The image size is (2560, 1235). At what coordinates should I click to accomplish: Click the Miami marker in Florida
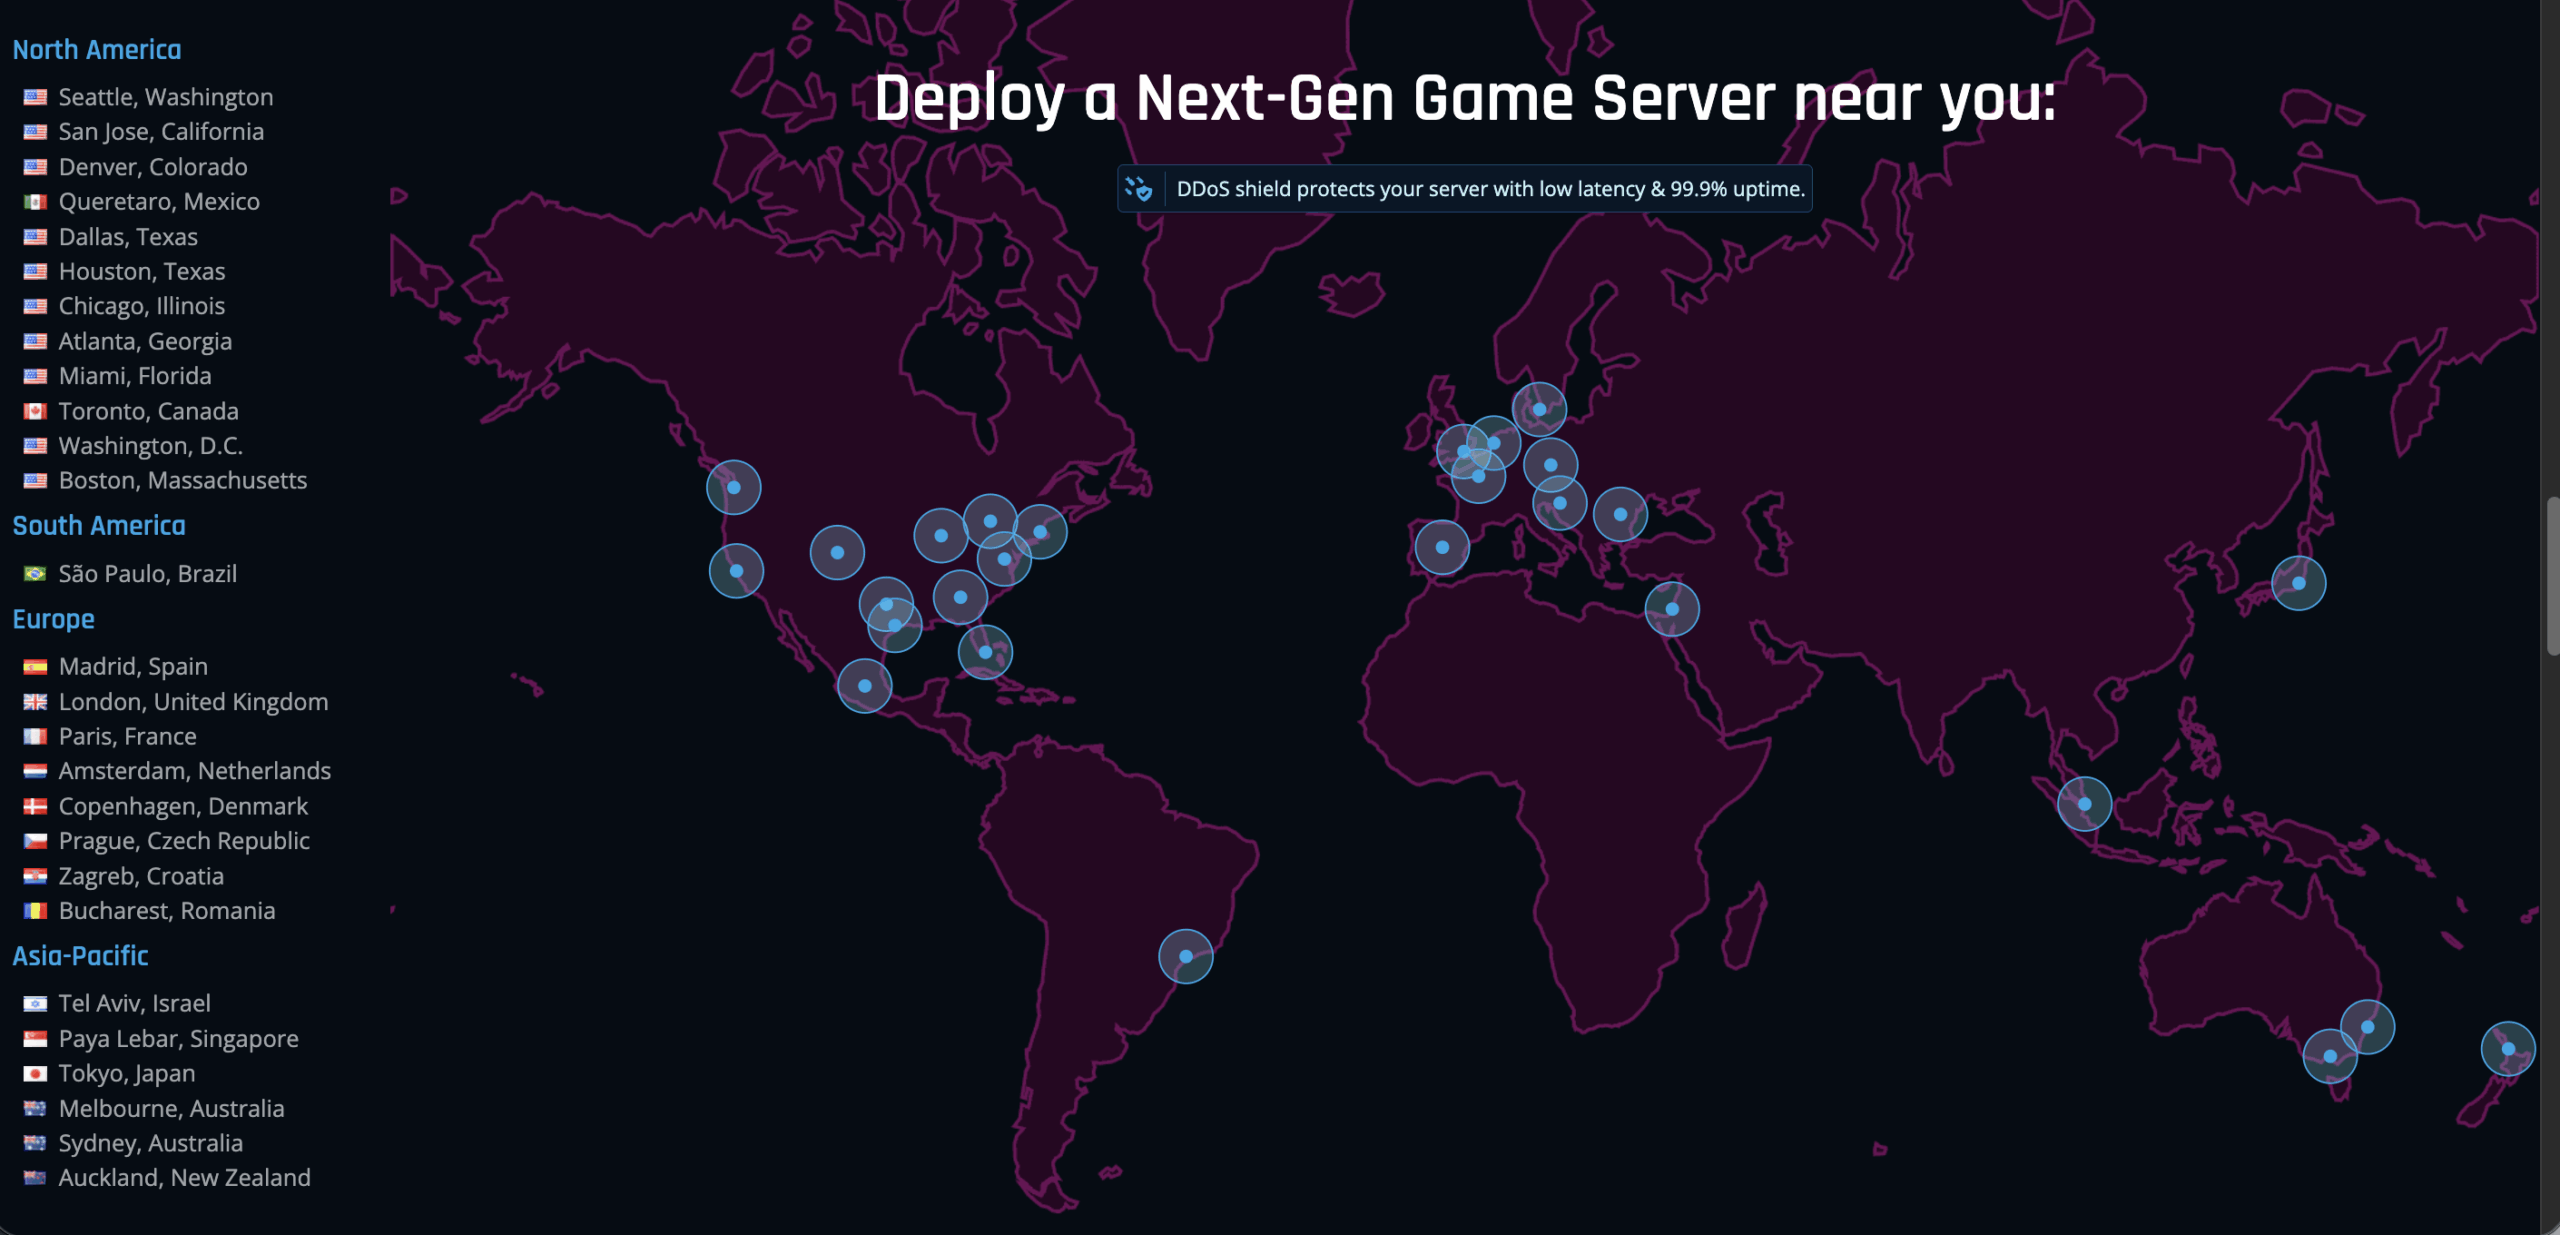[x=985, y=652]
